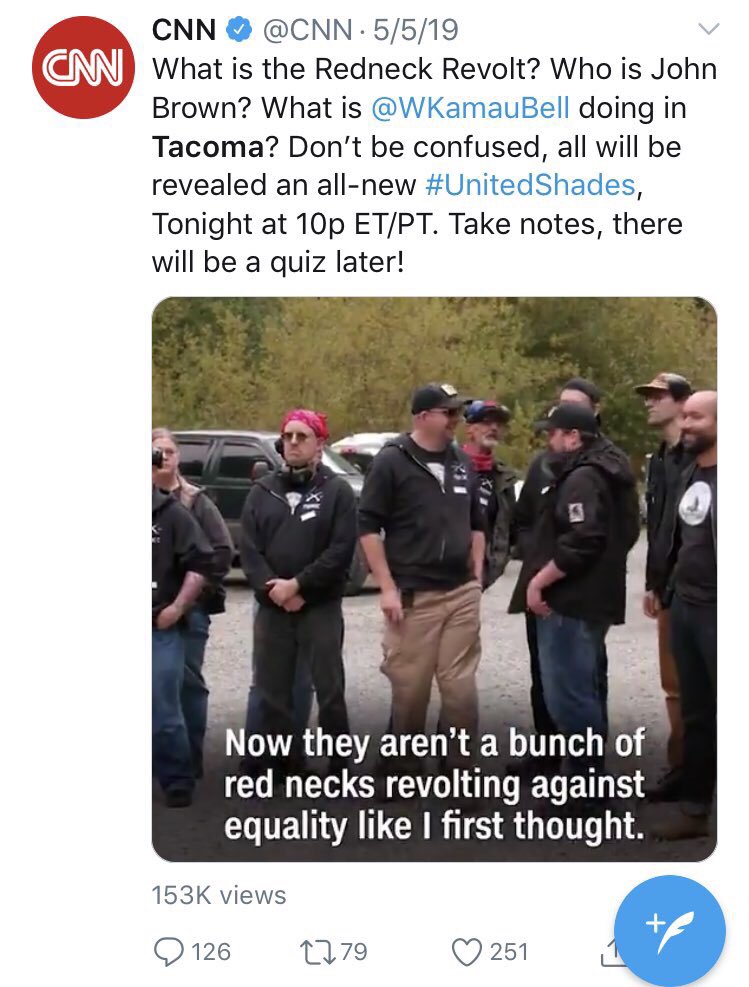Viewport: 749px width, 987px height.
Task: View the 251 likes count
Action: 509,951
